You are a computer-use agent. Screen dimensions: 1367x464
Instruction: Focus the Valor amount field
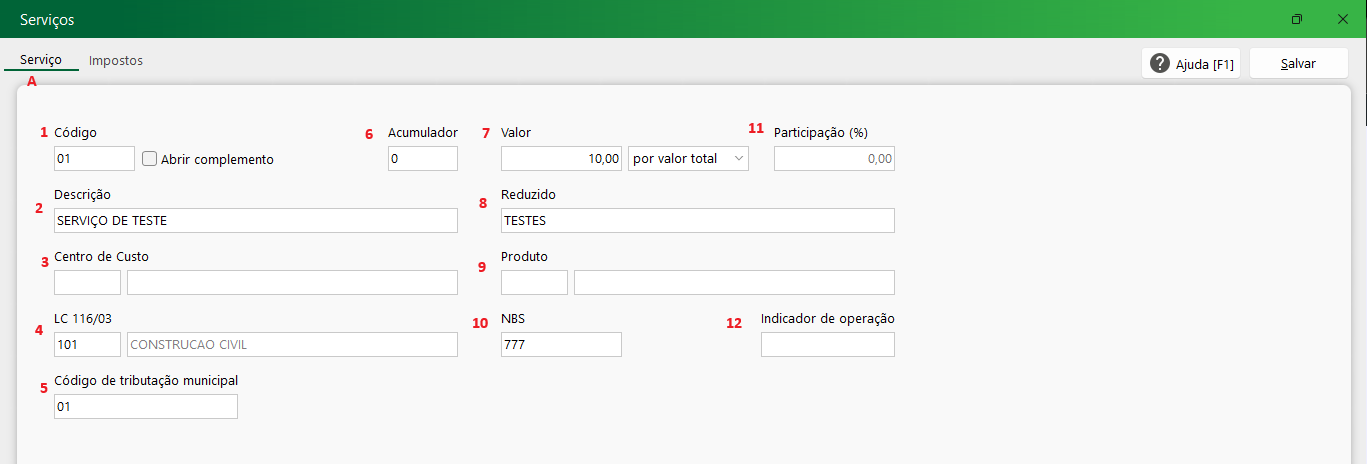click(561, 158)
